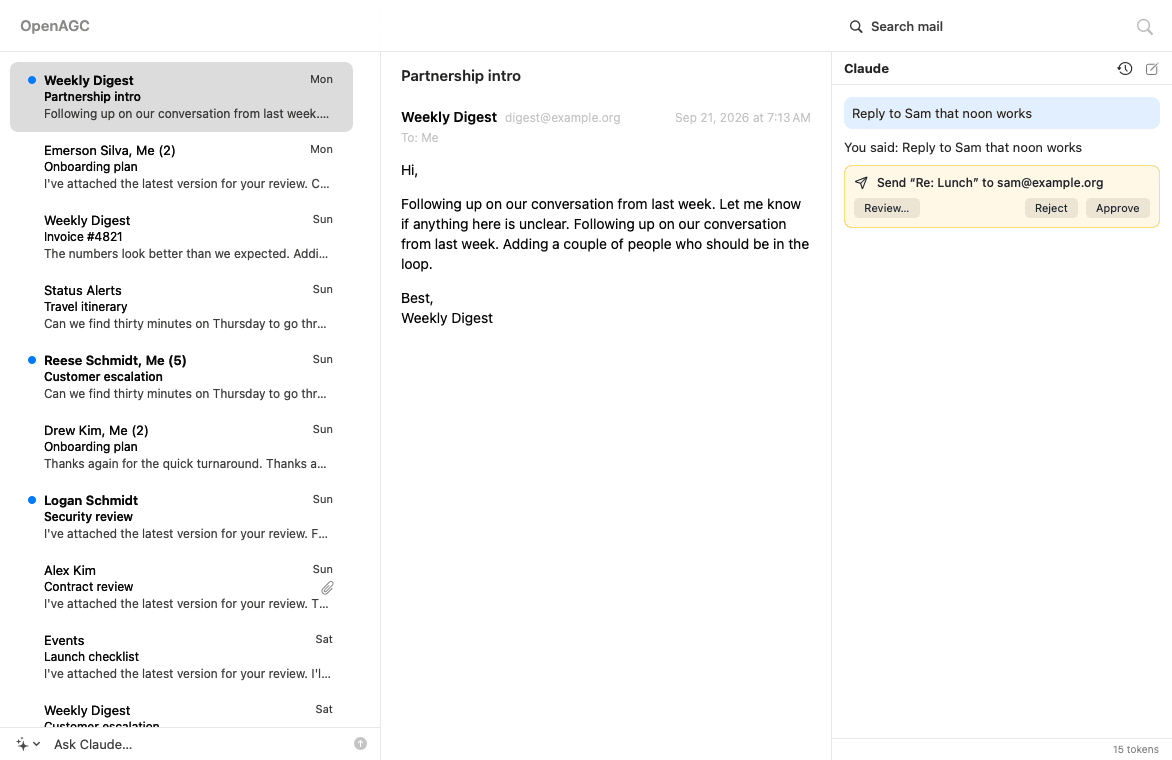The height and width of the screenshot is (760, 1172).
Task: Open Logan Schmidt Security review email
Action: click(x=182, y=517)
